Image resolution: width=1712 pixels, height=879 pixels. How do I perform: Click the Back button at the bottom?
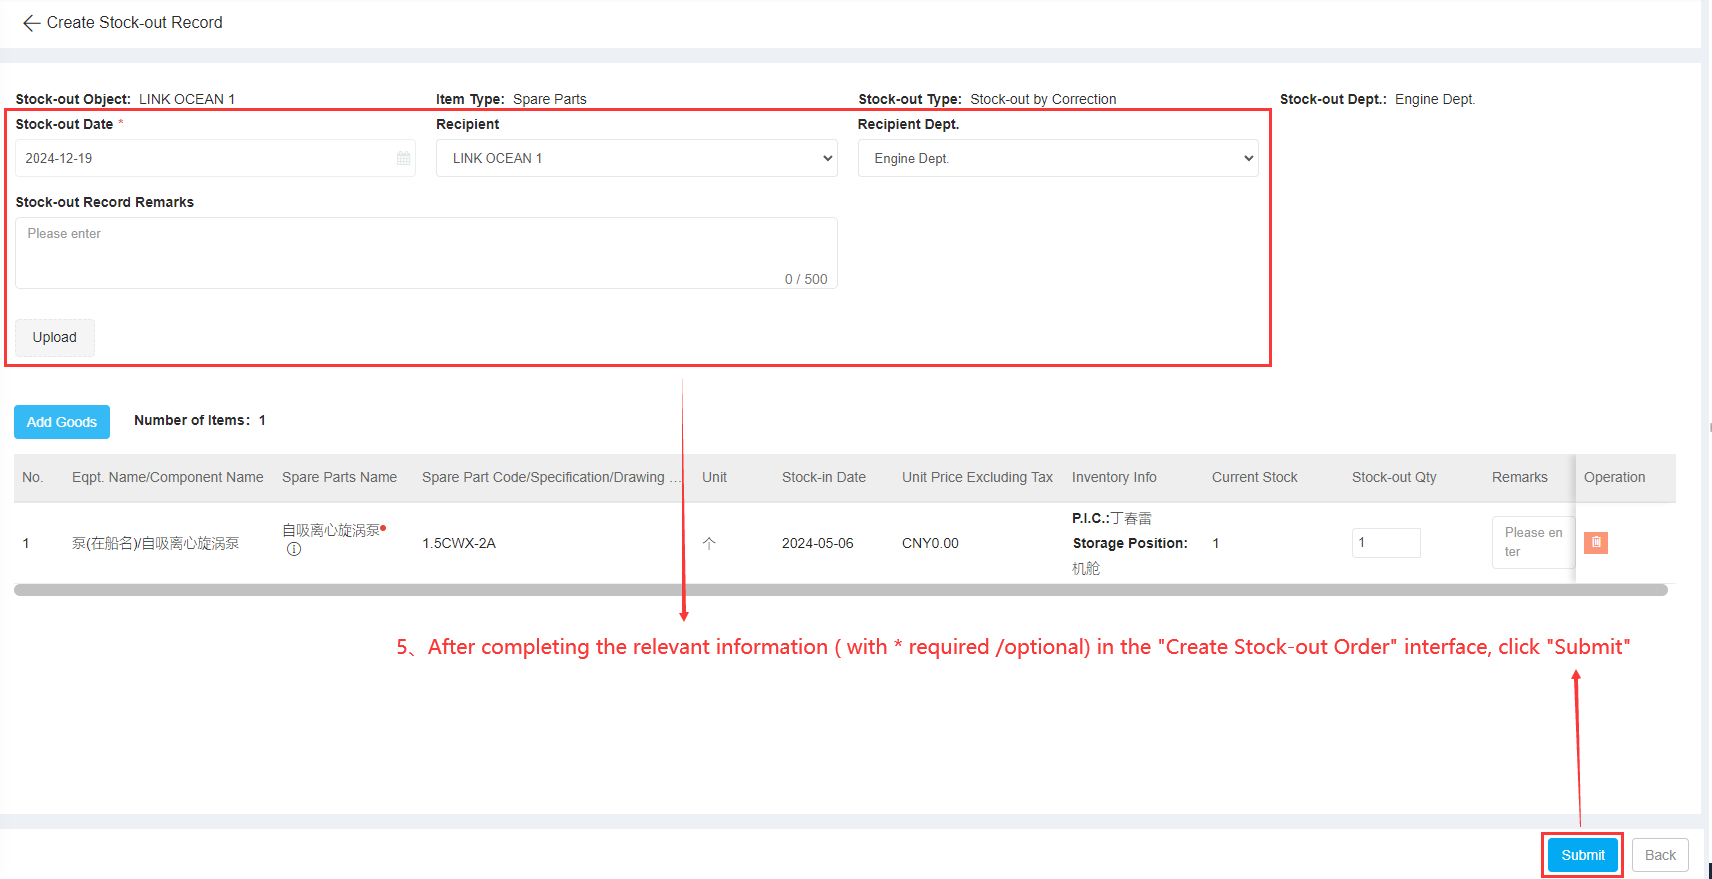pos(1660,855)
